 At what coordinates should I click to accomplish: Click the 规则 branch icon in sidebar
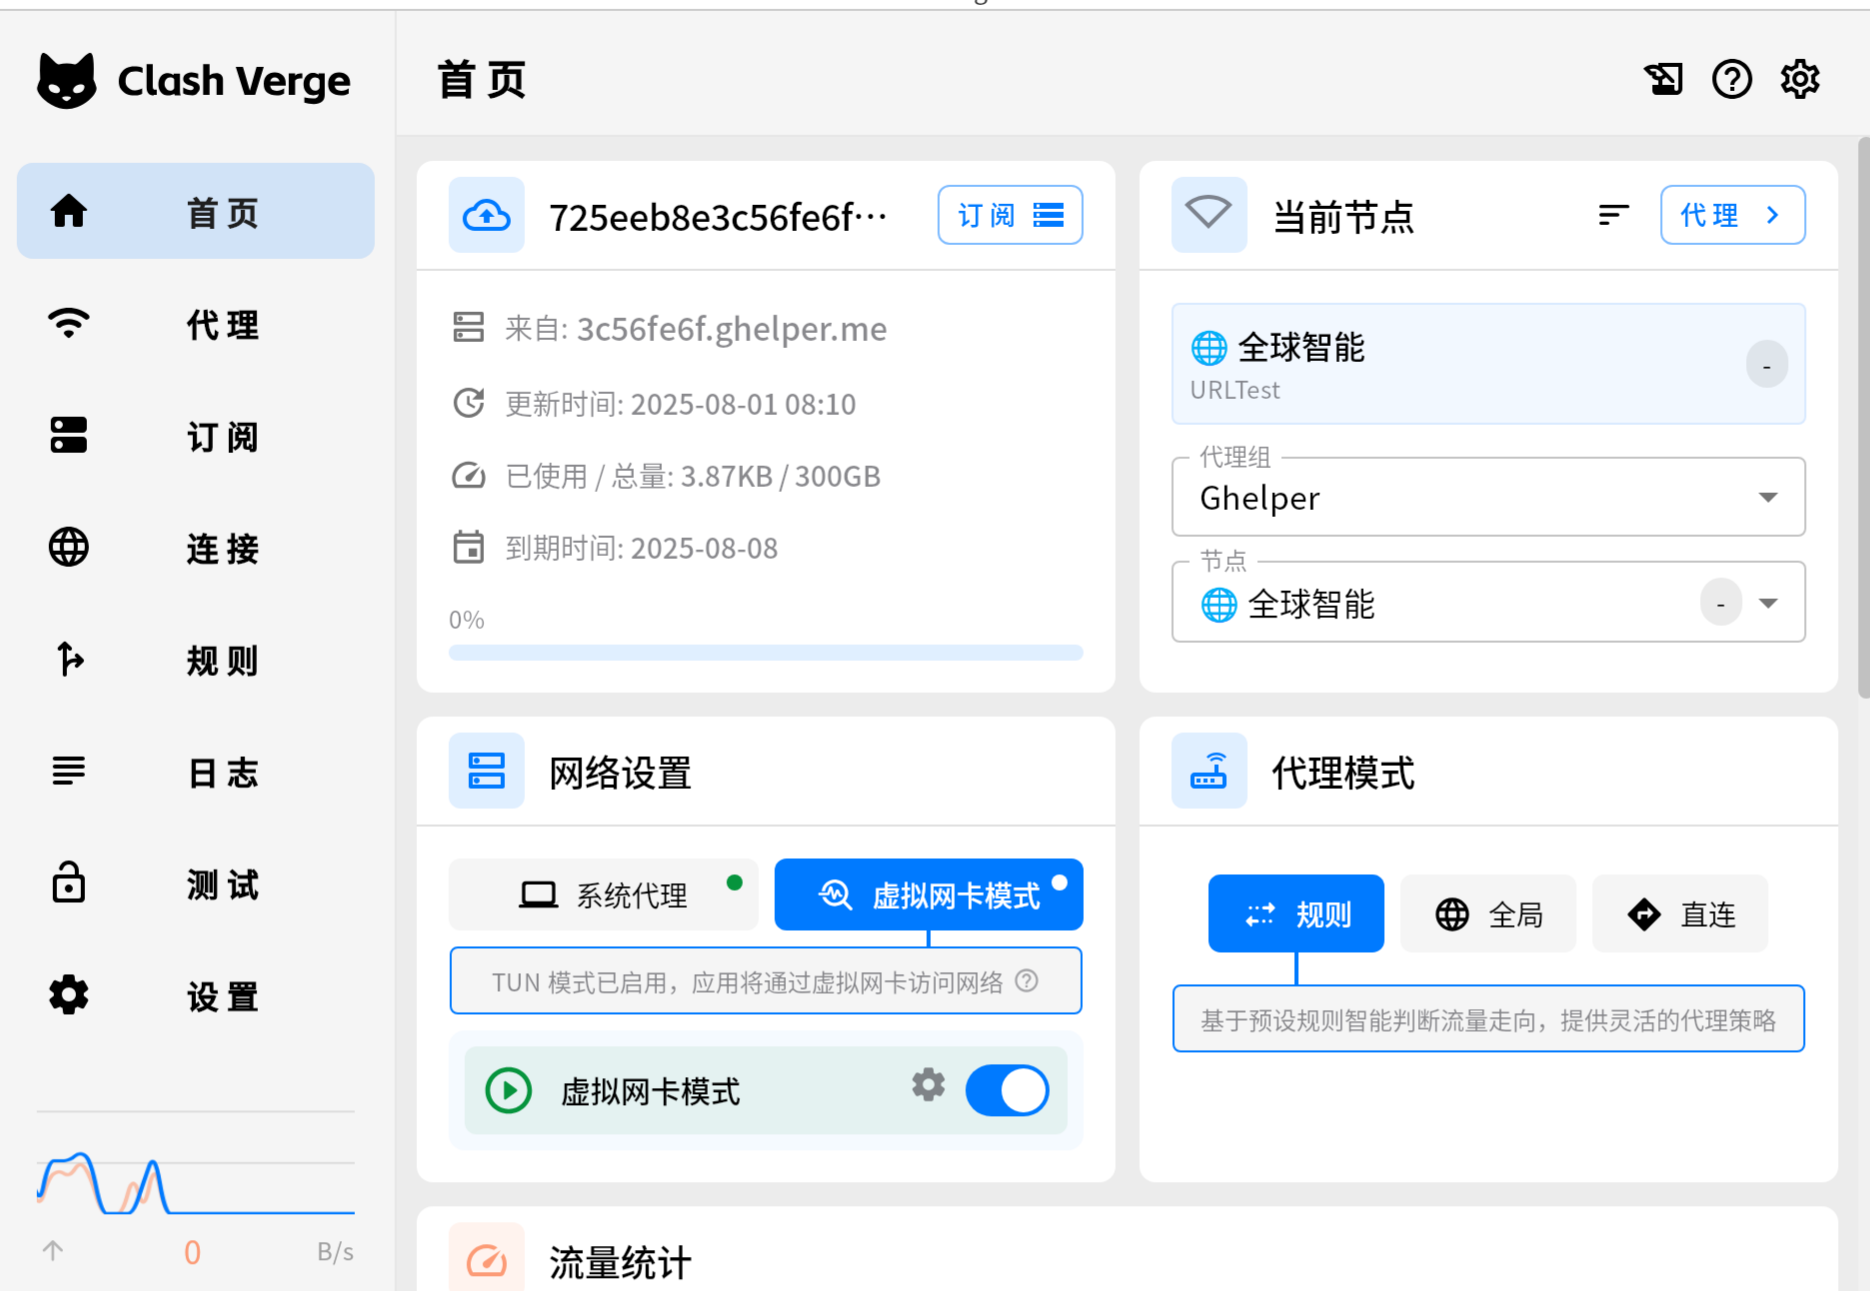point(69,659)
